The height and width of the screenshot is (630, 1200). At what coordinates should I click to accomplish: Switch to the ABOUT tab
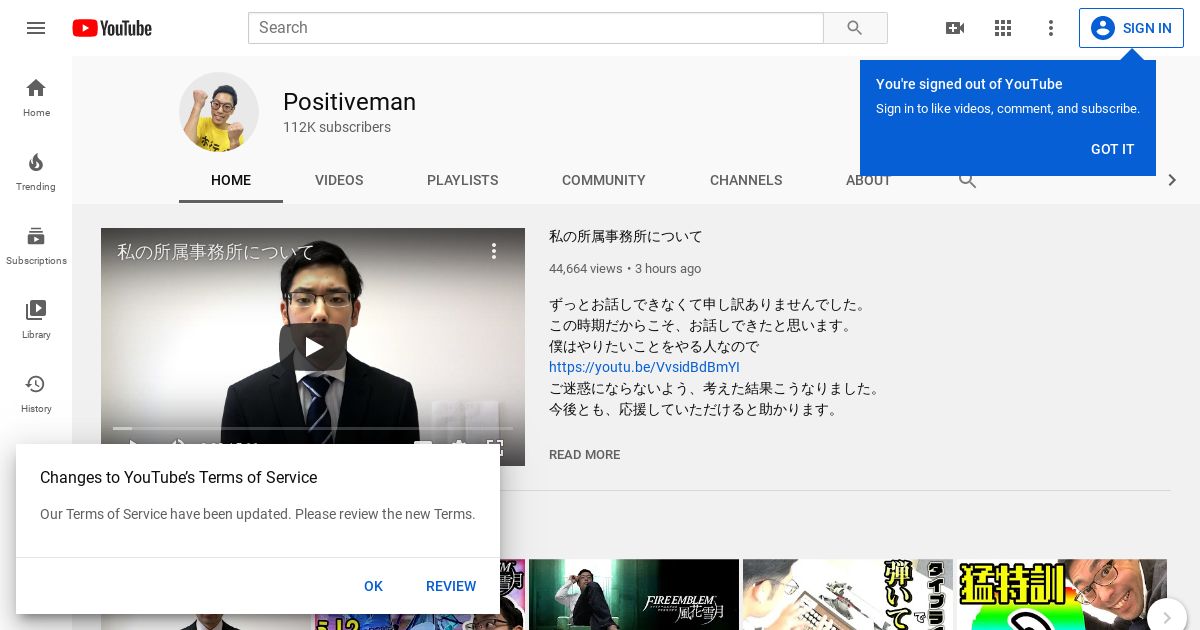868,181
